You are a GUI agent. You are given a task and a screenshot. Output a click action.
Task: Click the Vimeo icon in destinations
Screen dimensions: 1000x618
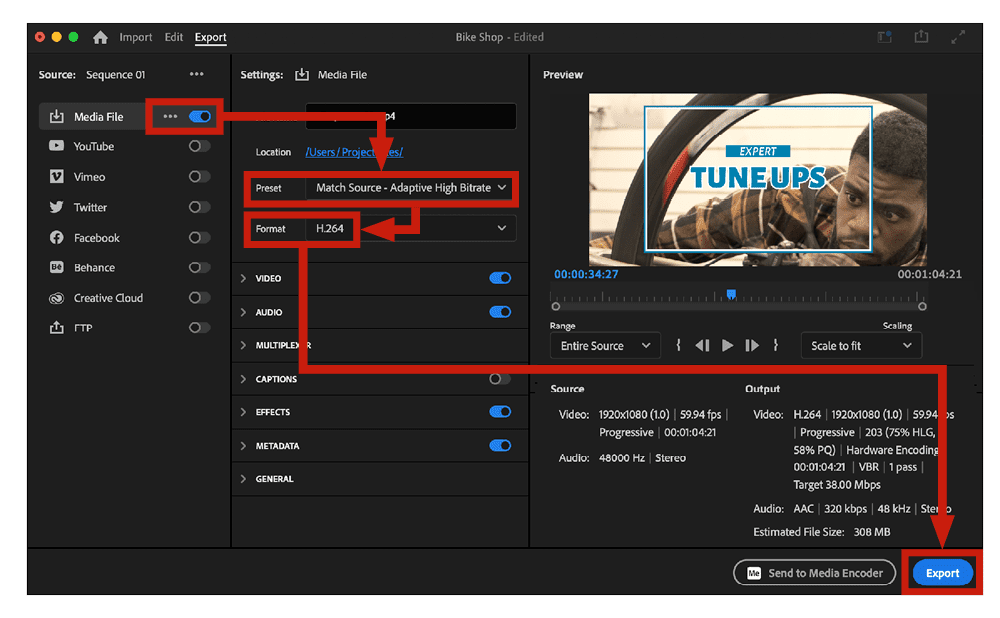[57, 176]
